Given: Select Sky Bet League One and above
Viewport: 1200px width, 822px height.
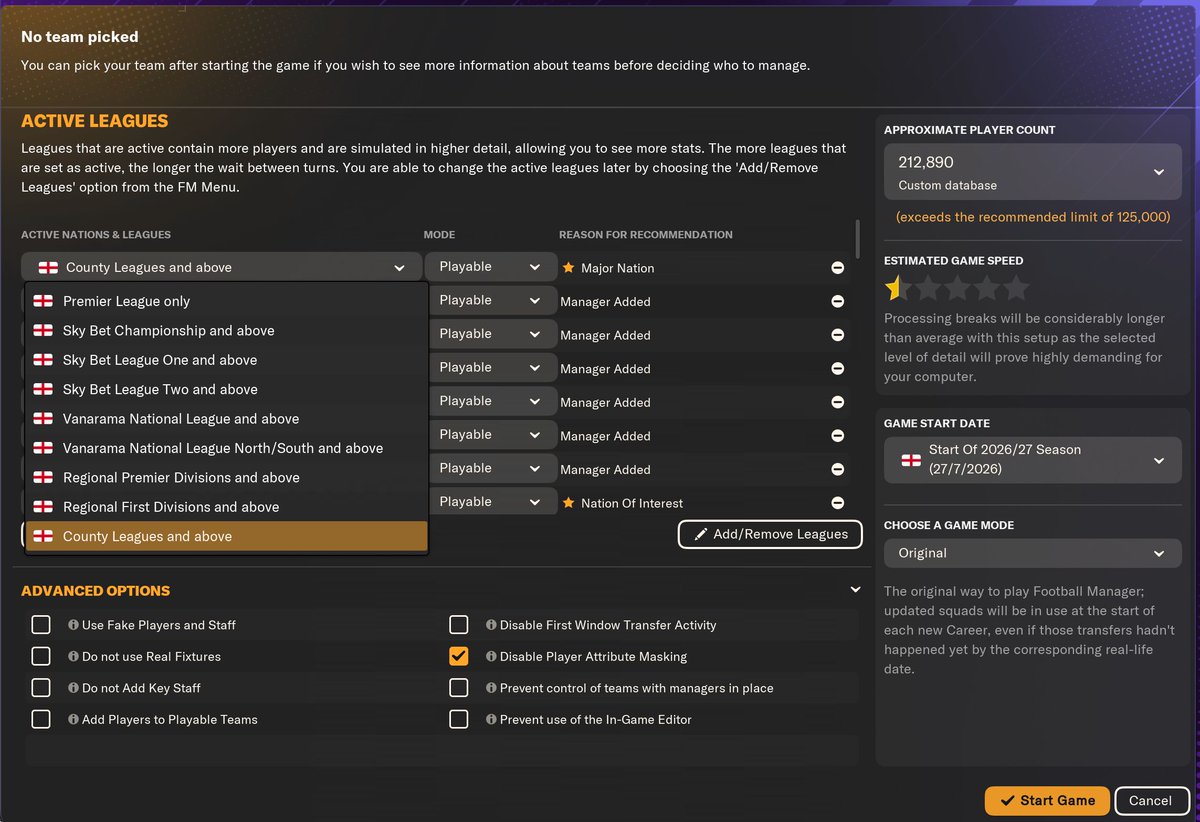Looking at the screenshot, I should tap(227, 360).
